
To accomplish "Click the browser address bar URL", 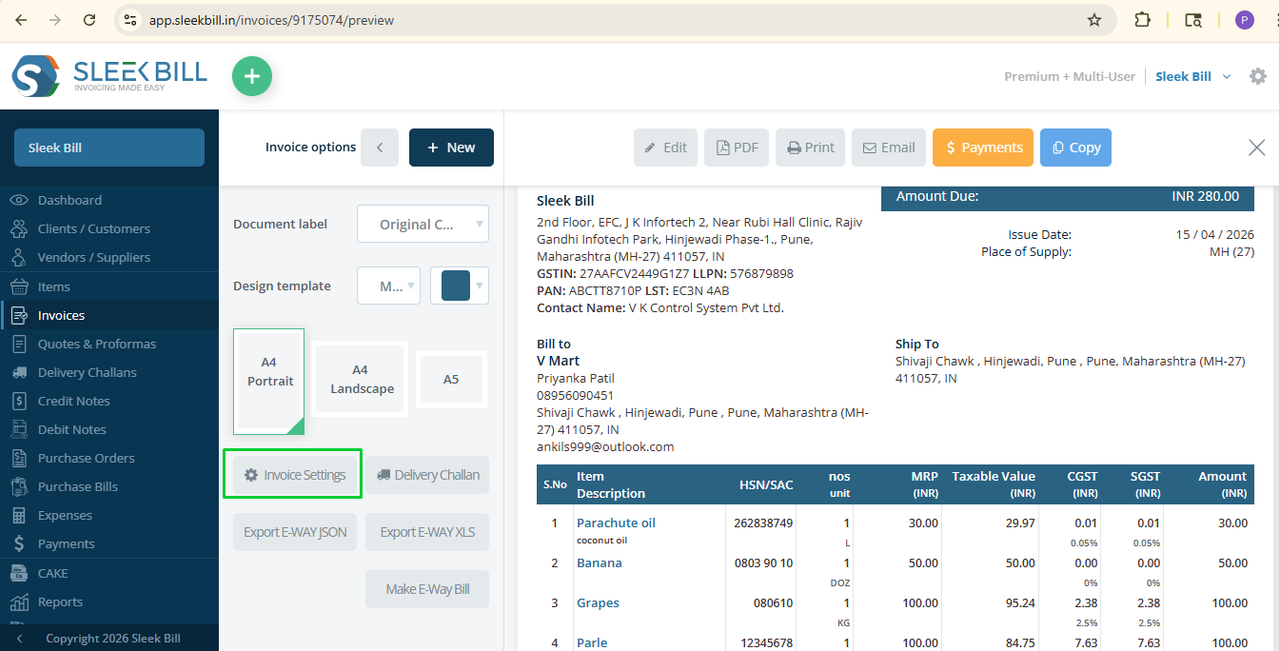I will [272, 20].
